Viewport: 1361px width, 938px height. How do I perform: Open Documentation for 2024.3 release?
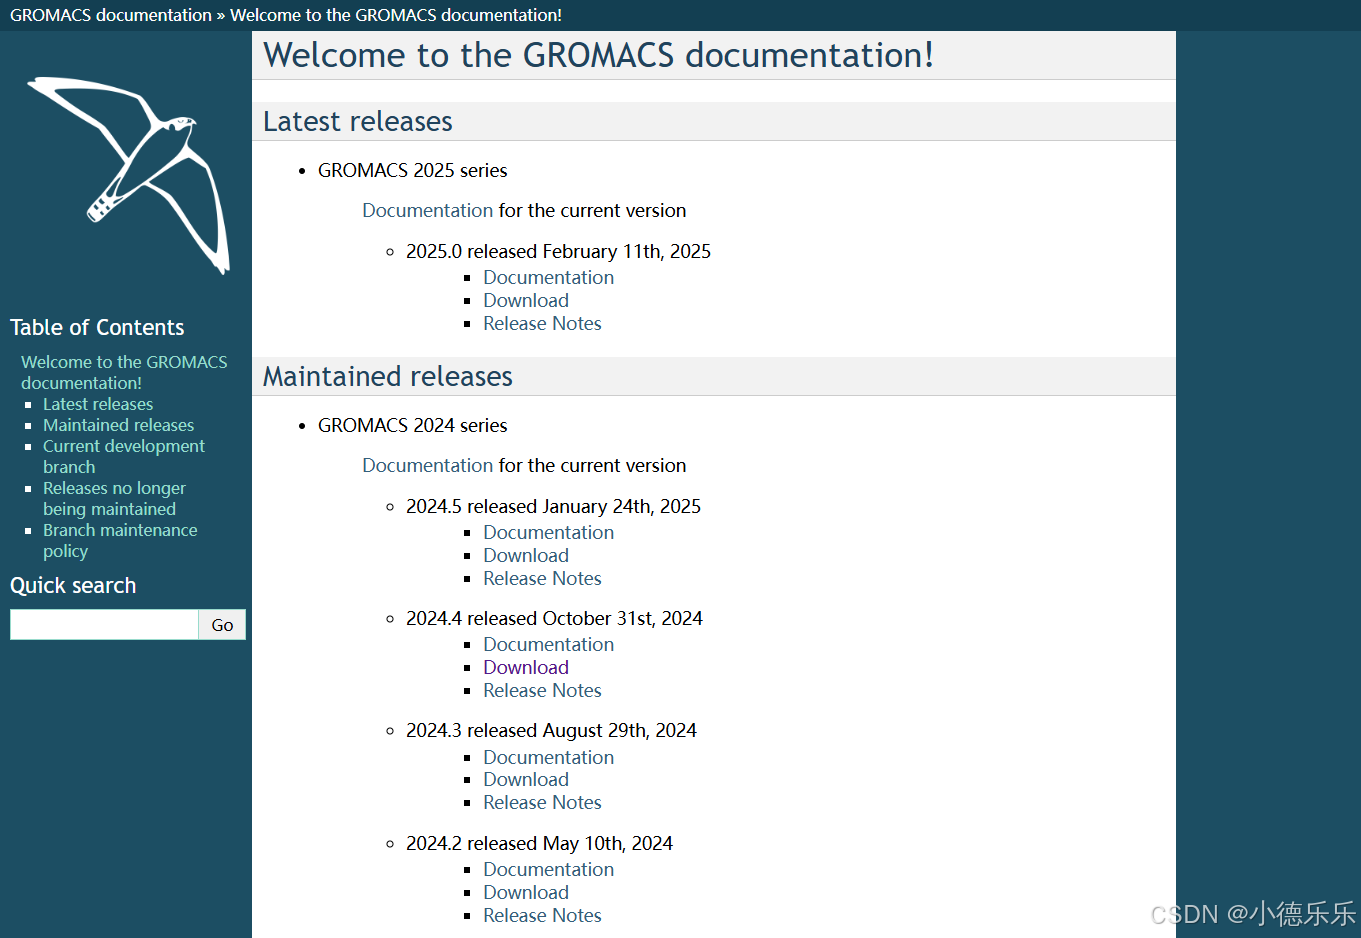[548, 757]
